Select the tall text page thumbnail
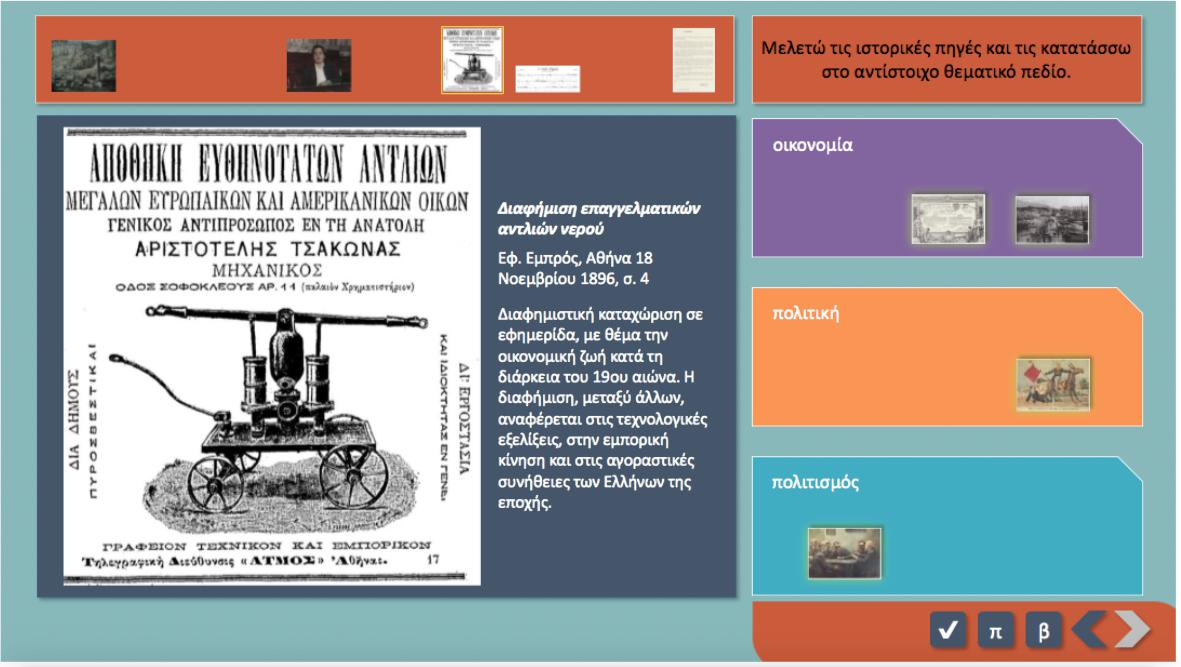Image resolution: width=1181 pixels, height=667 pixels. tap(694, 60)
